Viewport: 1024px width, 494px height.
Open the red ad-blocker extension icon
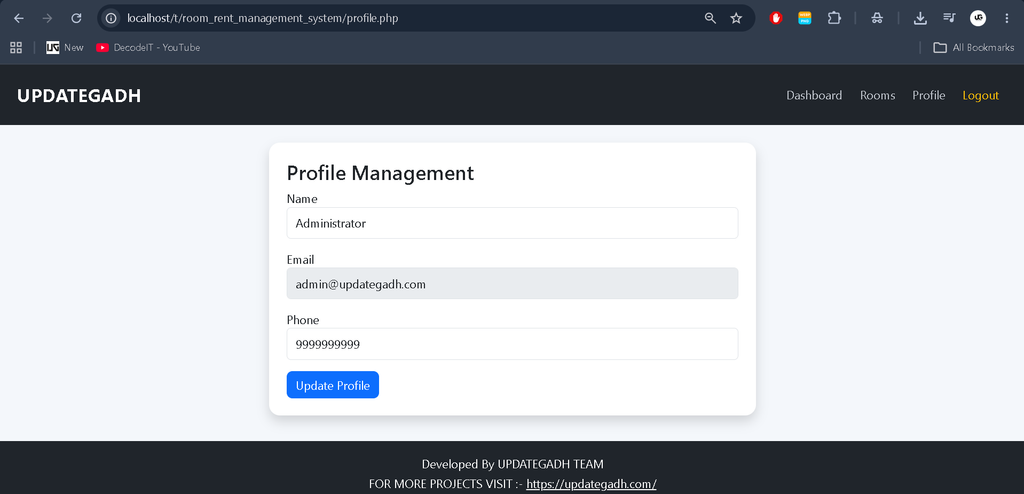click(x=776, y=18)
